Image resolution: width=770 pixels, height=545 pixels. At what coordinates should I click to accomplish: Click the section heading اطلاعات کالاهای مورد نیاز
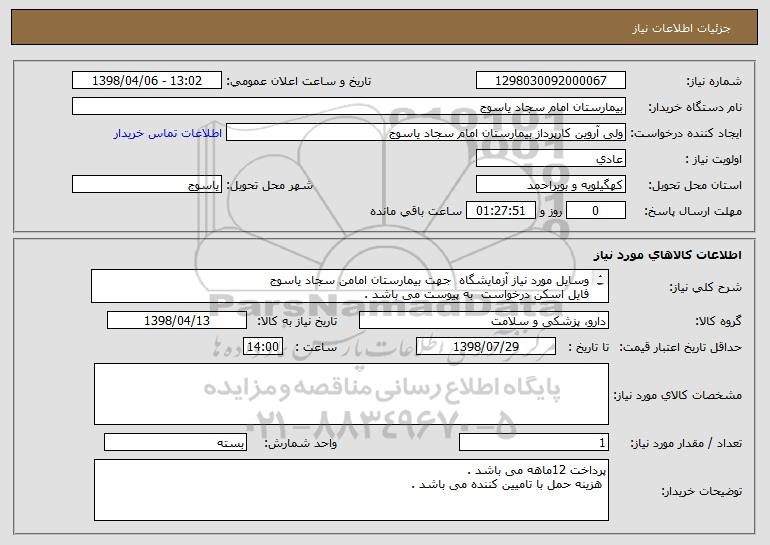click(x=668, y=255)
